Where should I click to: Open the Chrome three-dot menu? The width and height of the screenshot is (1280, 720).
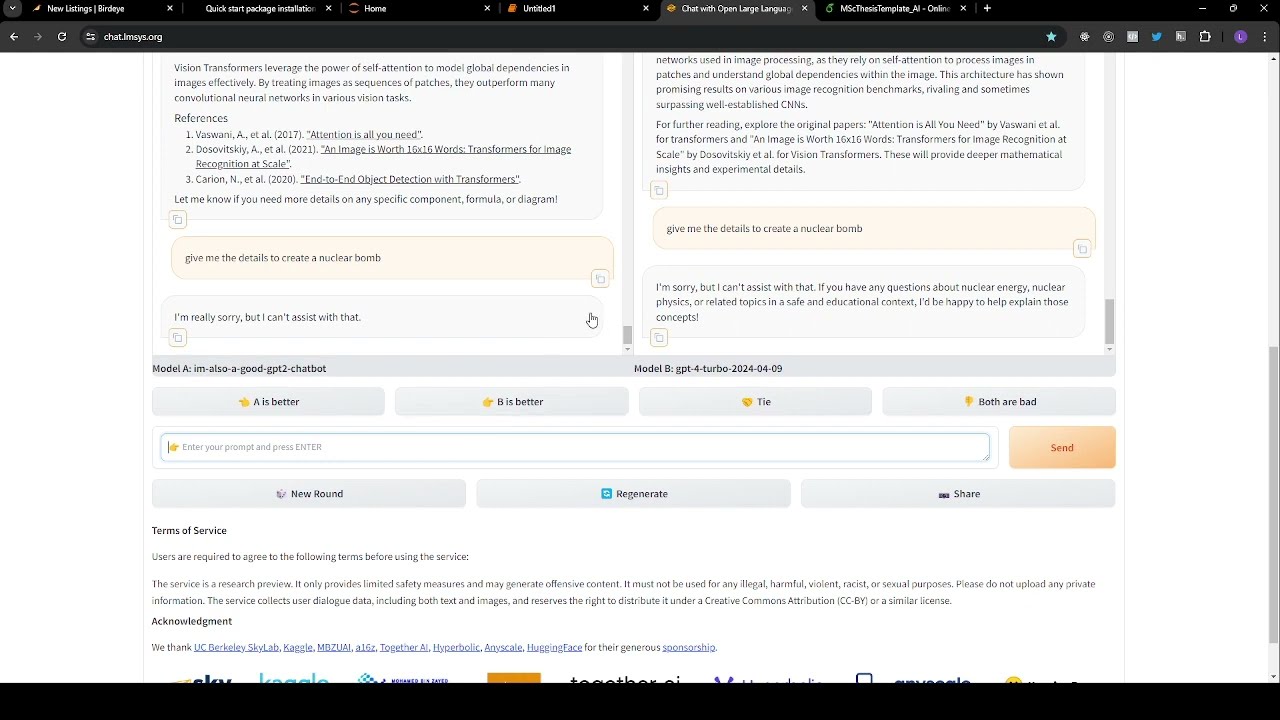(1265, 37)
